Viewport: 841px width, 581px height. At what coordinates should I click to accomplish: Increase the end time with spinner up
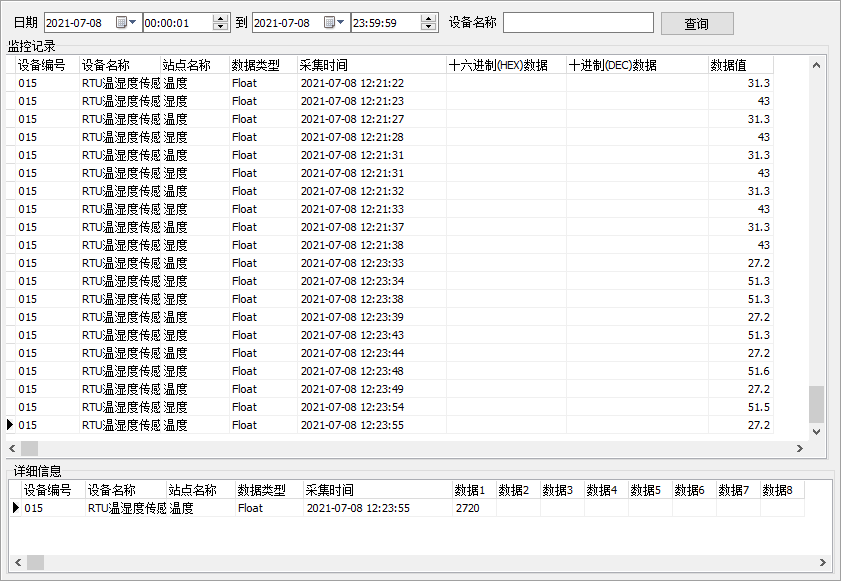pyautogui.click(x=428, y=19)
